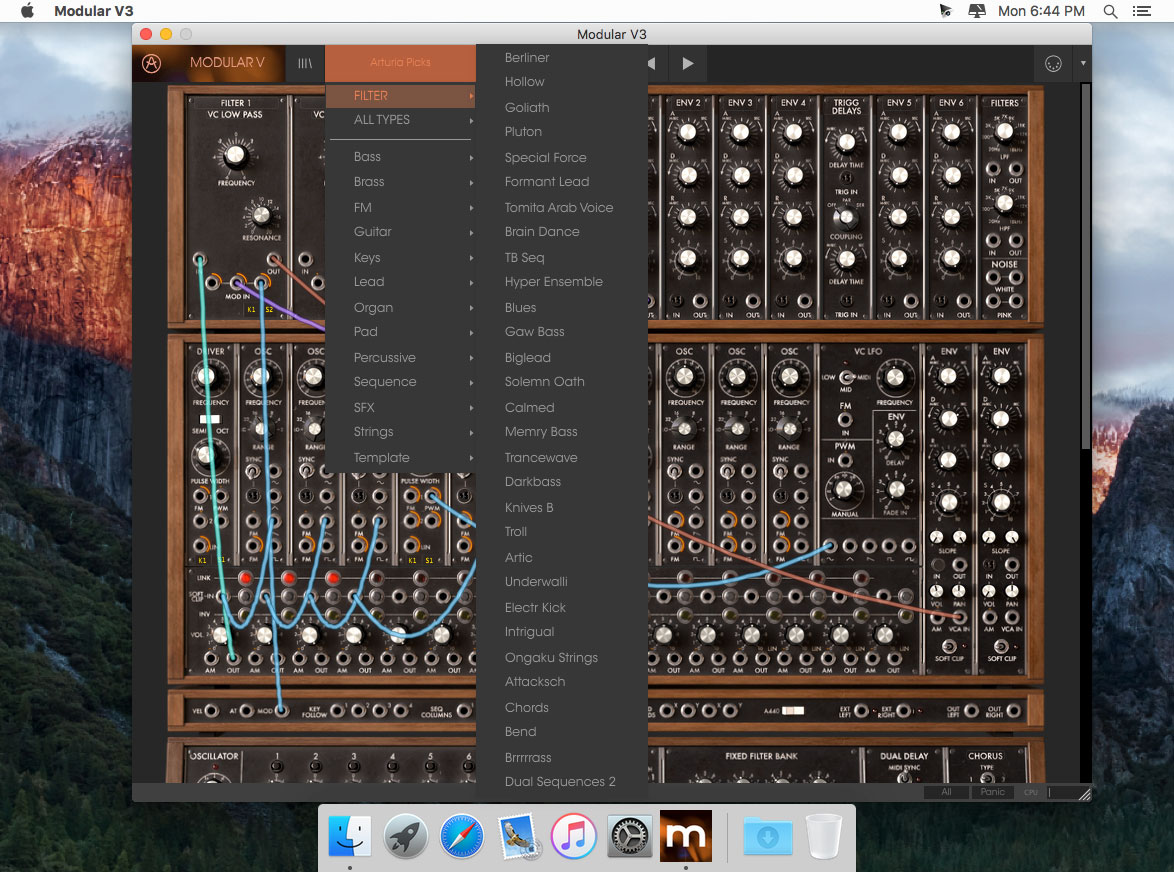Screen dimensions: 1174x872
Task: Choose the Ongaku Strings preset
Action: (551, 657)
